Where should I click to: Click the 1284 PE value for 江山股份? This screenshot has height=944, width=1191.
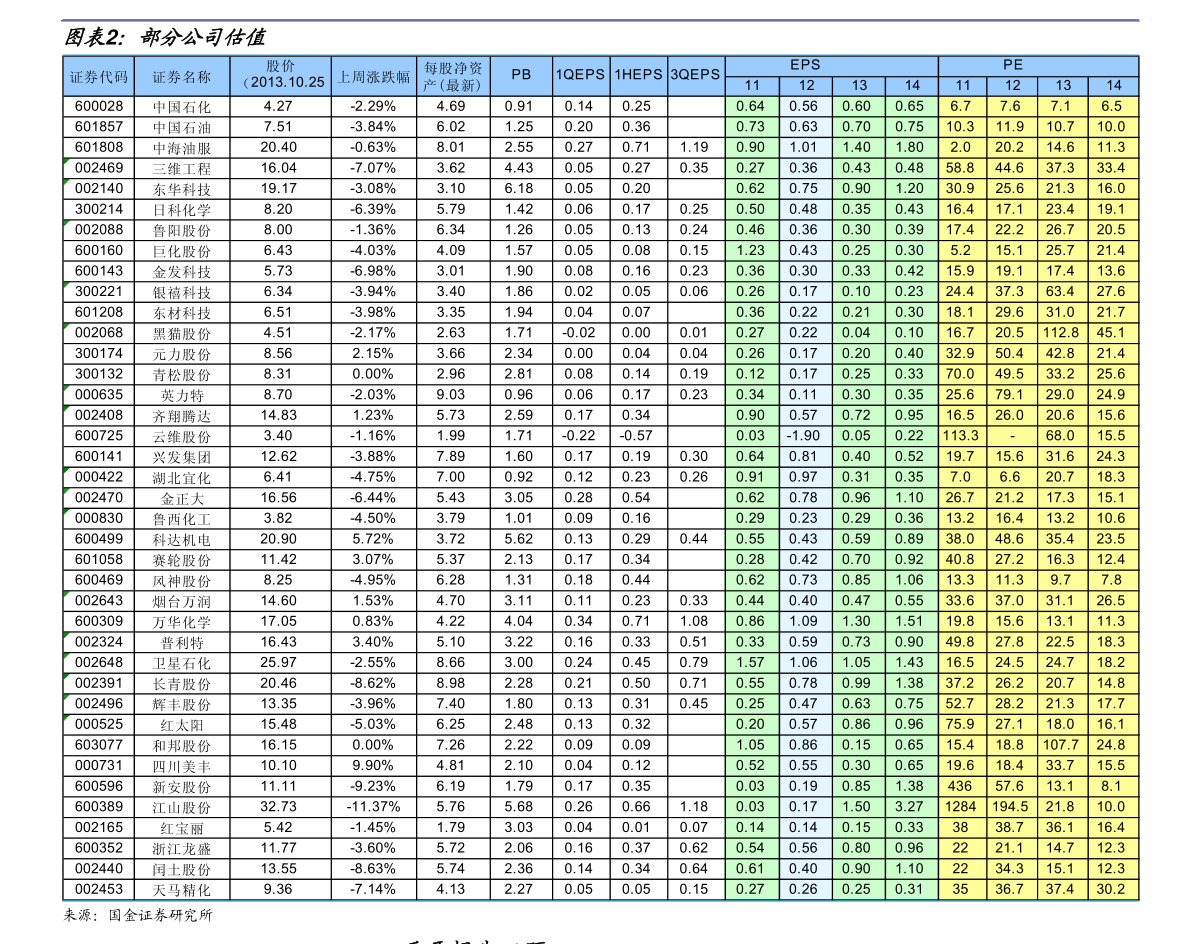click(960, 807)
